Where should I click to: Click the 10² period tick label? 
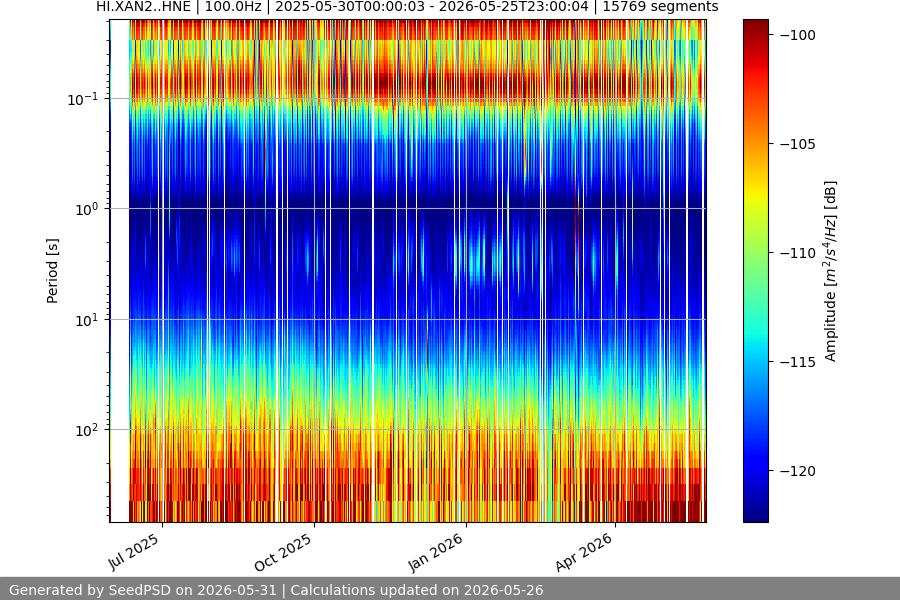pos(86,430)
